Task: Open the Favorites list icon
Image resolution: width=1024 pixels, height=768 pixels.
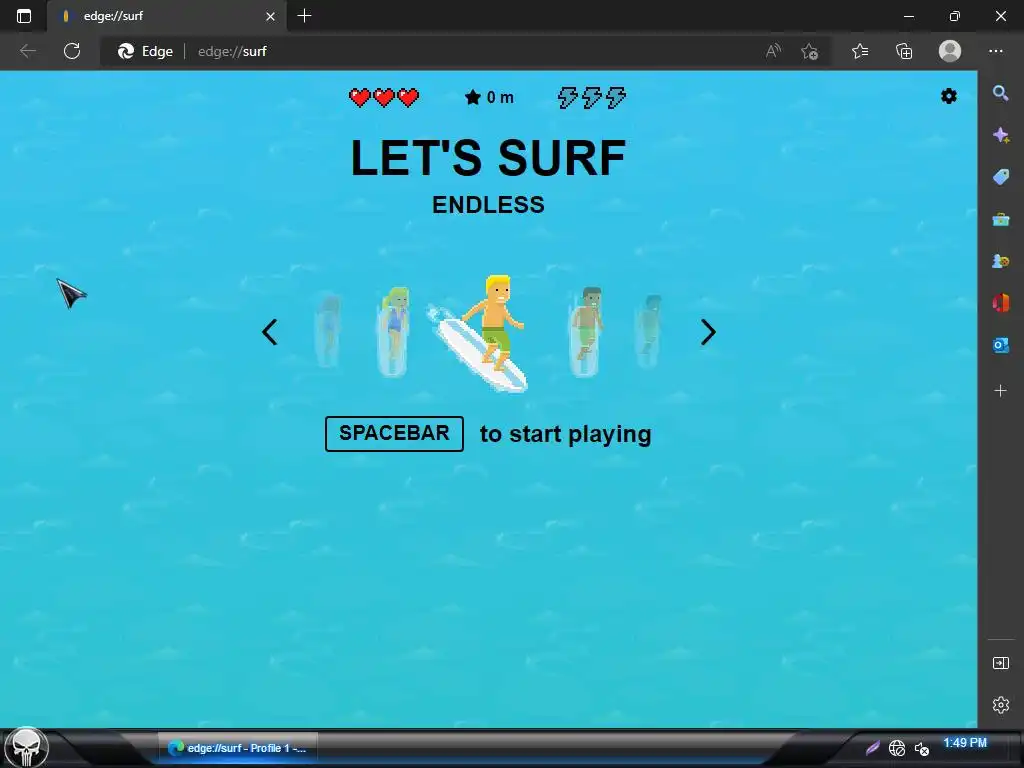Action: (860, 51)
